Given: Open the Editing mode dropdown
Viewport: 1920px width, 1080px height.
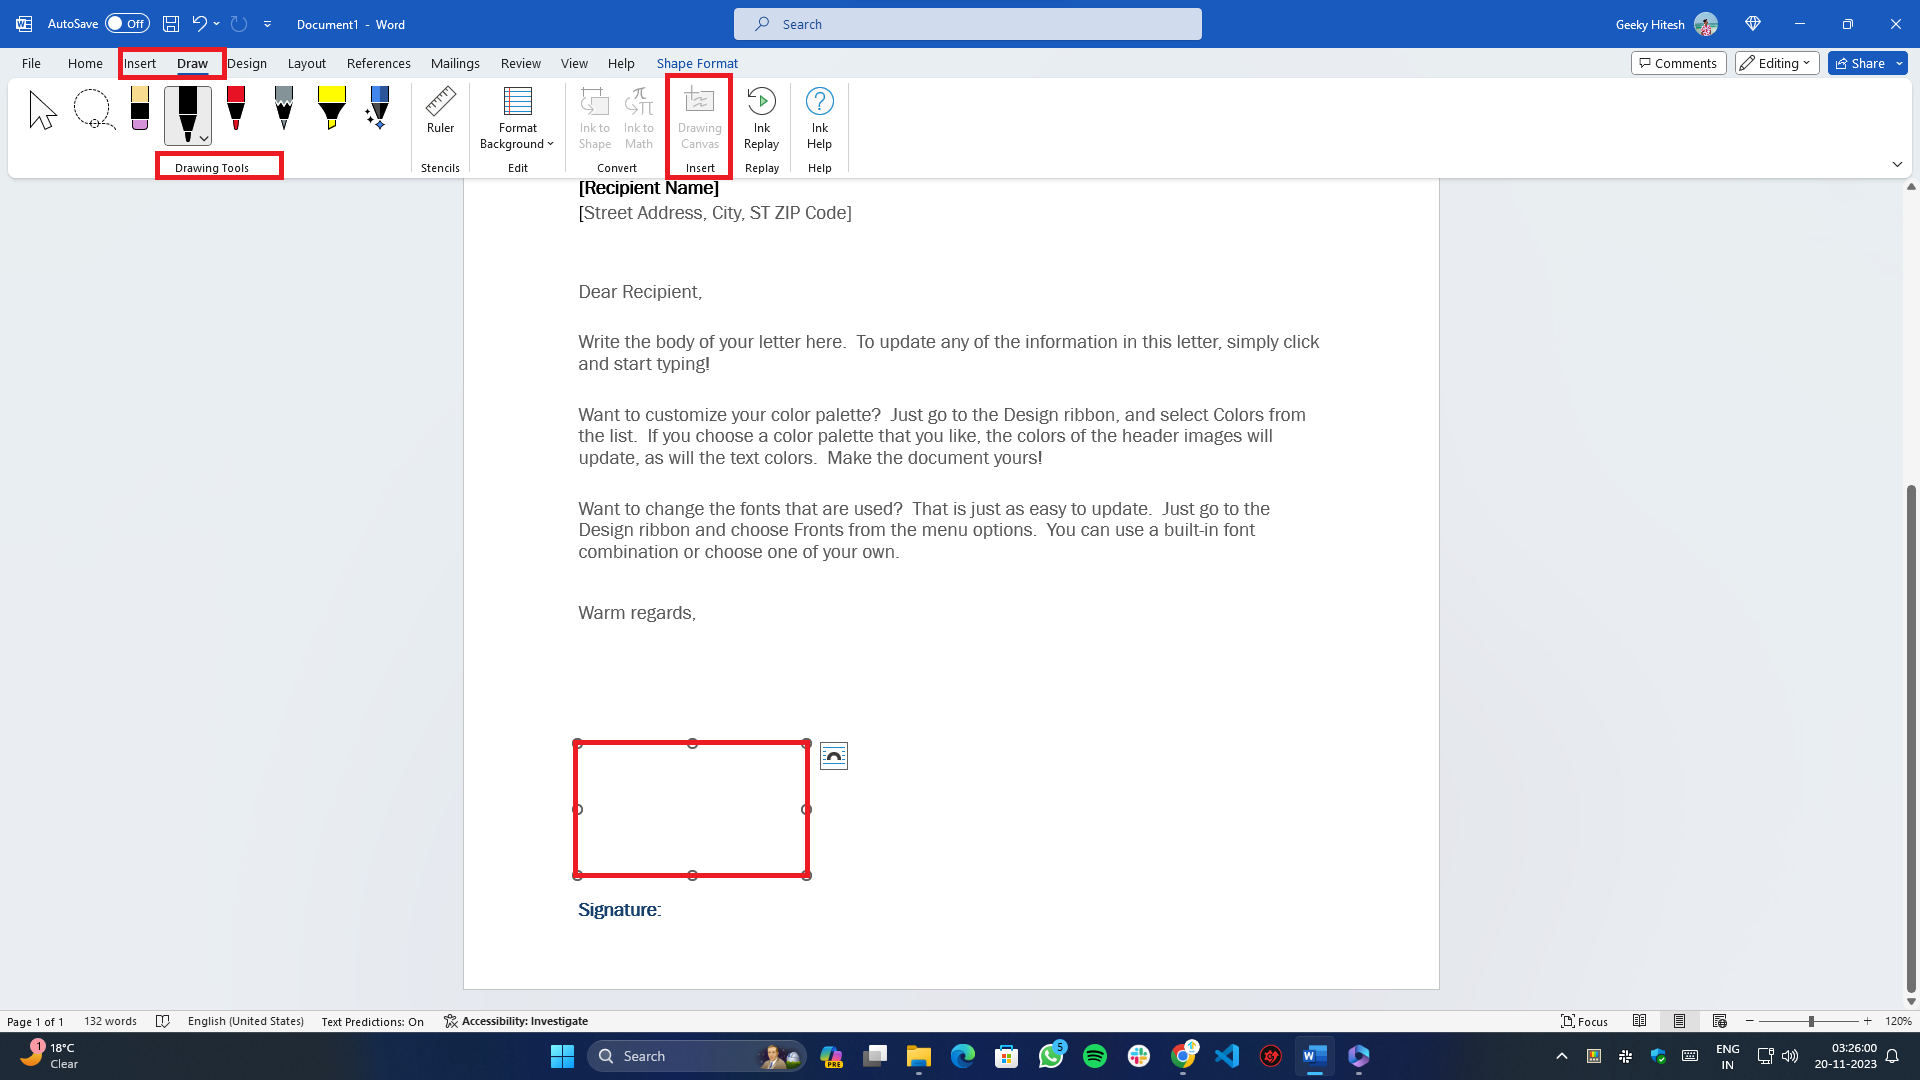Looking at the screenshot, I should tap(1777, 63).
